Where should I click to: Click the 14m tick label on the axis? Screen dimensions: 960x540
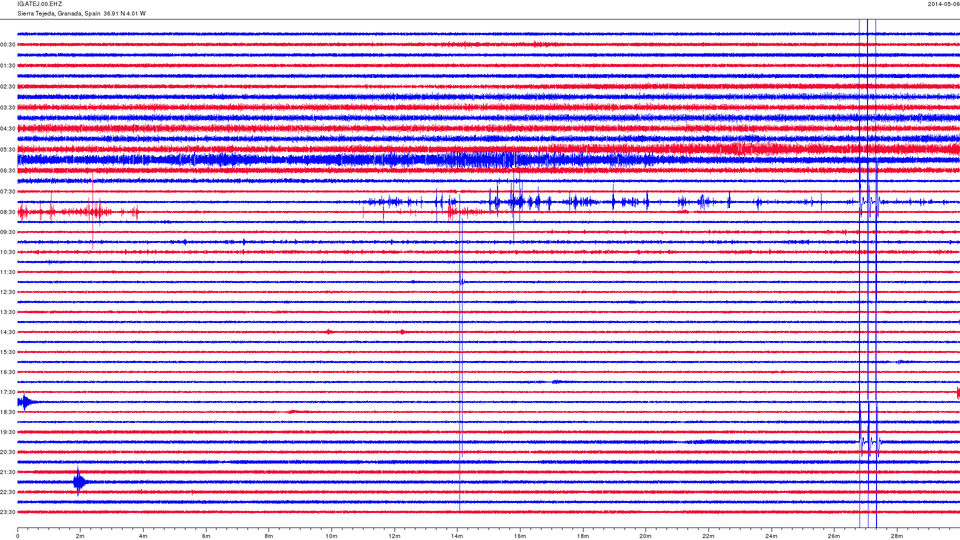pos(457,536)
